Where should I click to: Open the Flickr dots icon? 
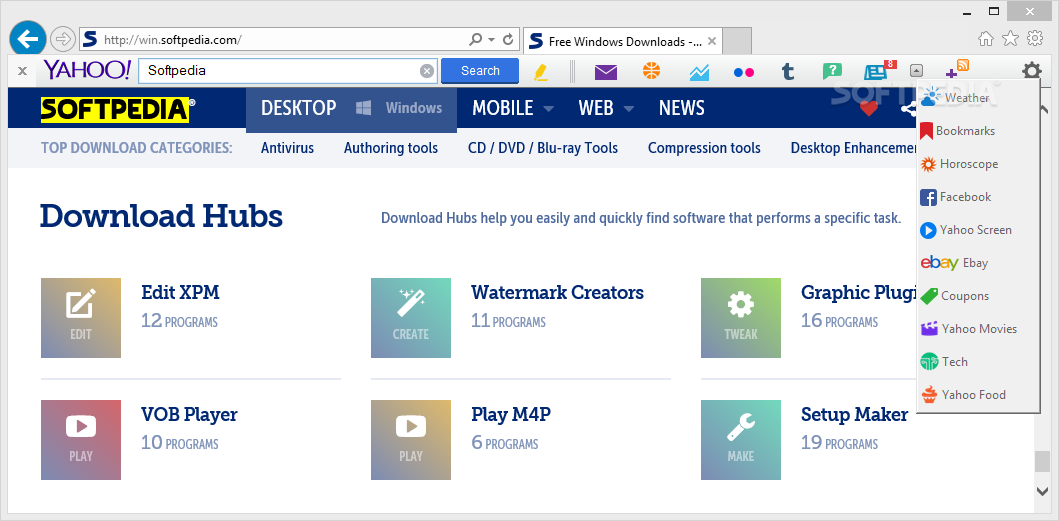point(744,72)
